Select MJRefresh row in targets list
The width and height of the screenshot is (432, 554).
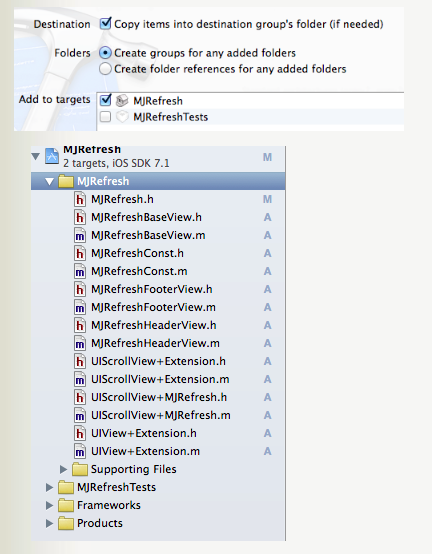pyautogui.click(x=250, y=101)
